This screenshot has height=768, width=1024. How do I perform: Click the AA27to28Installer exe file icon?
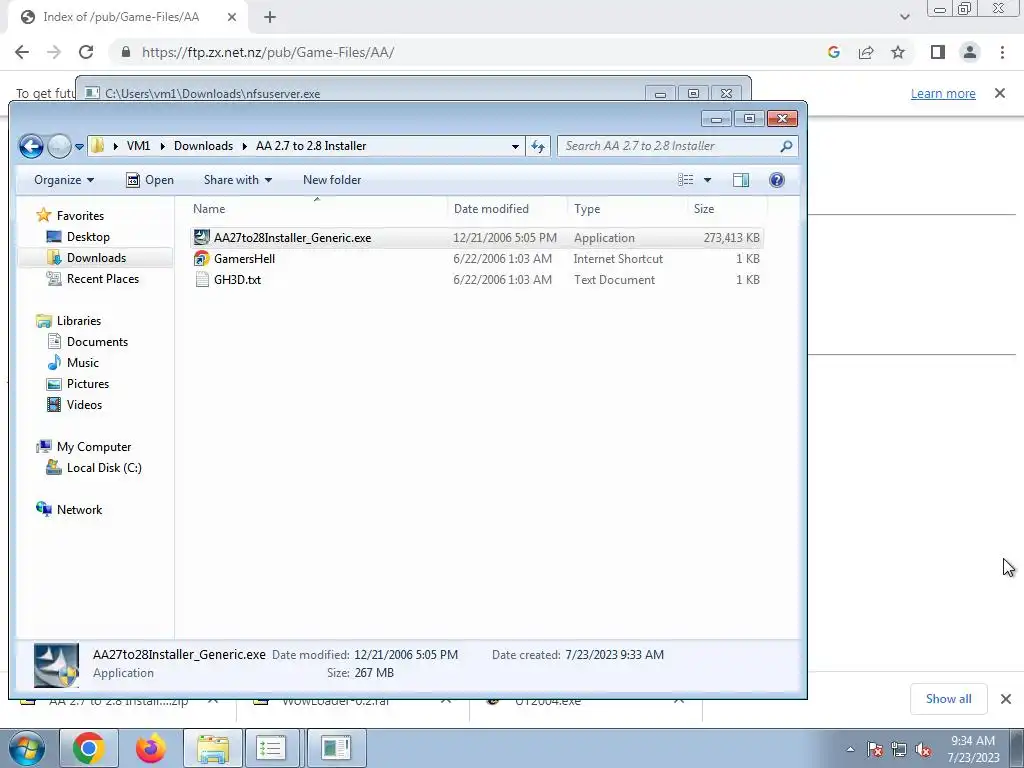(202, 238)
